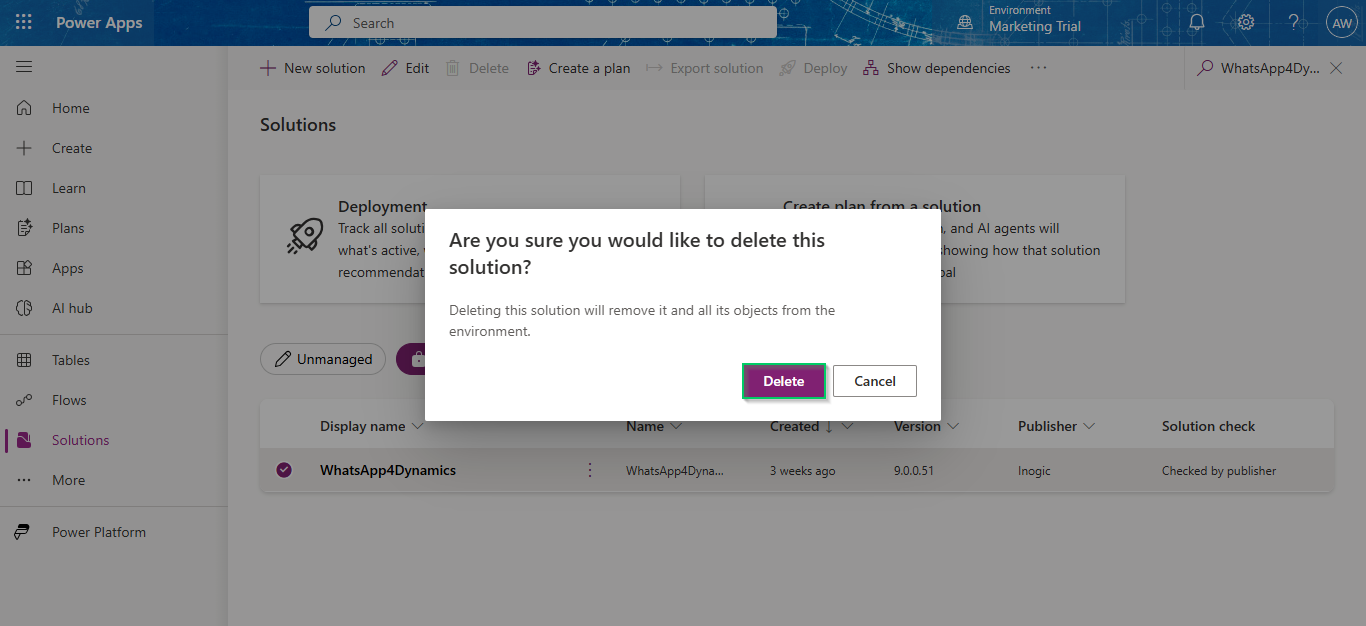Click Show dependencies in command bar
This screenshot has height=626, width=1366.
tap(936, 68)
